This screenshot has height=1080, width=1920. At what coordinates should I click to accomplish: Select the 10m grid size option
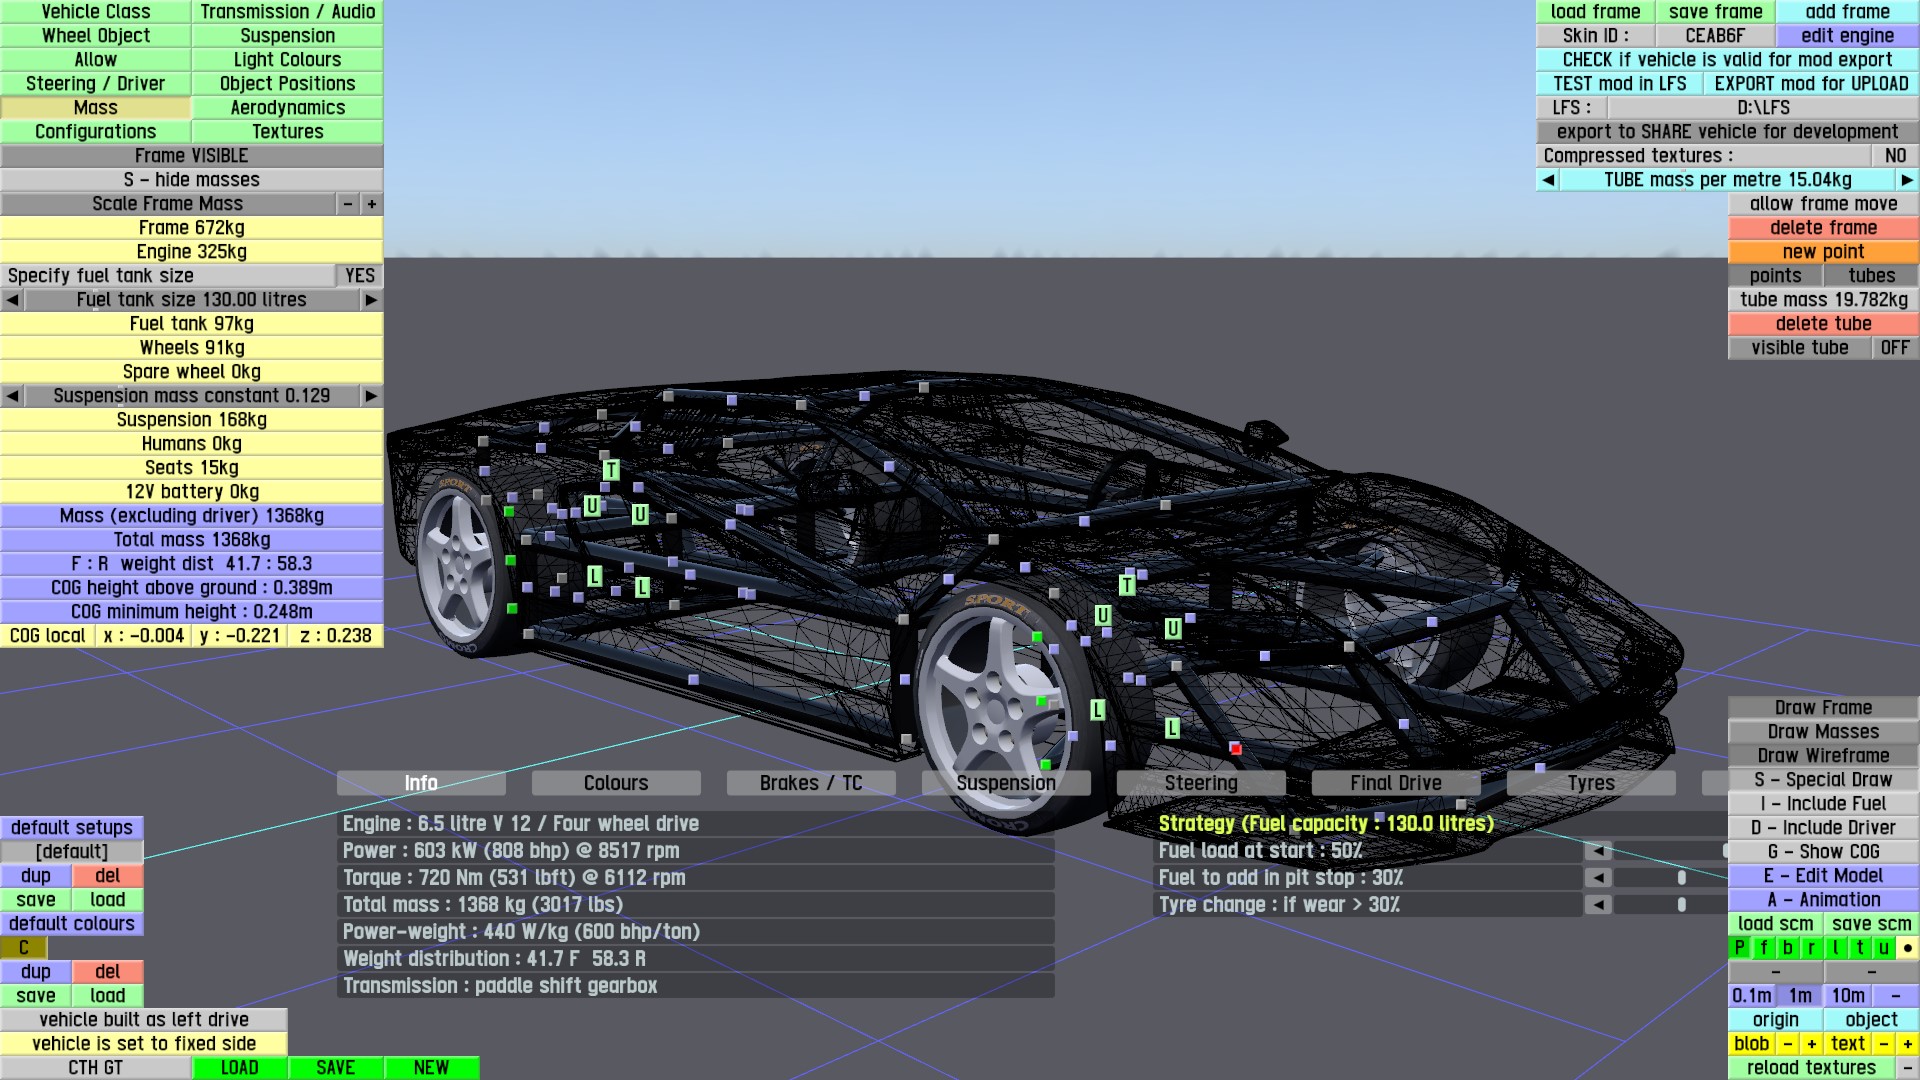pyautogui.click(x=1847, y=996)
